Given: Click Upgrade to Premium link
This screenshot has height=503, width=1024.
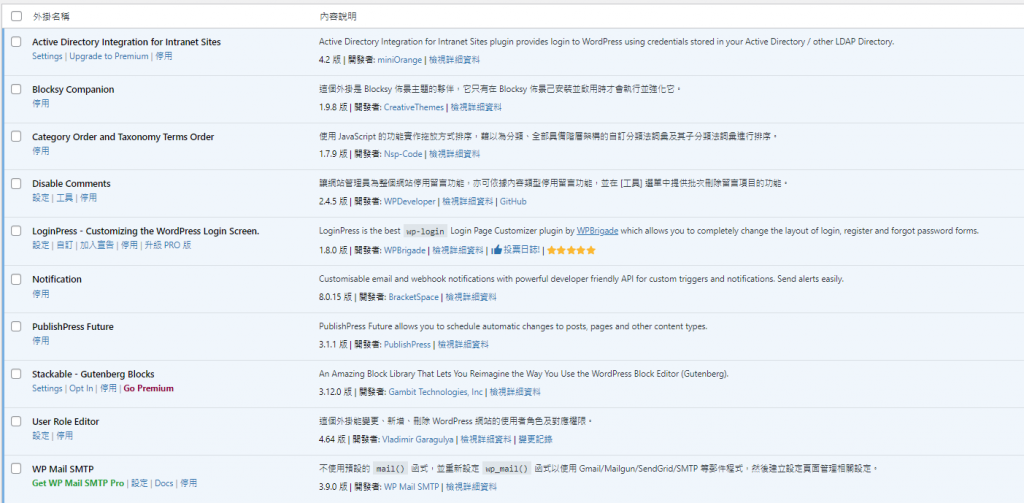Looking at the screenshot, I should coord(109,56).
